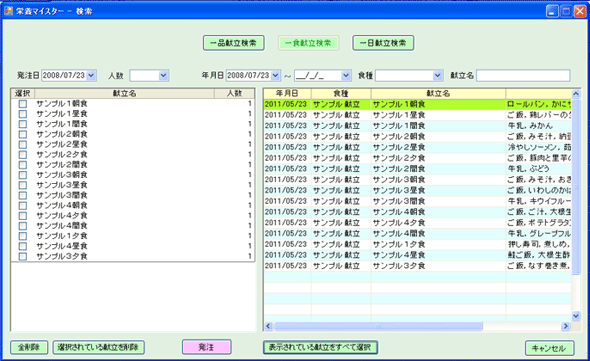Select サンプル2朝食 row in right table

(x=417, y=137)
